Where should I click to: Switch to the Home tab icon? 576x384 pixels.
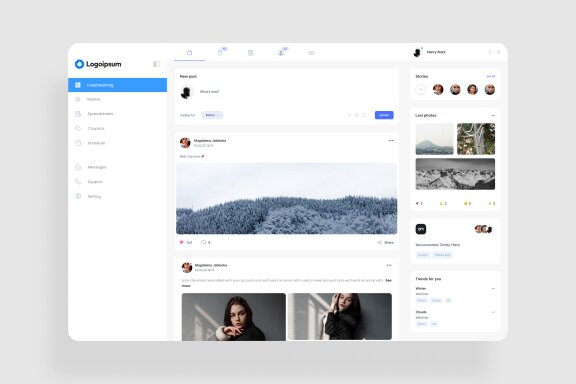point(190,53)
